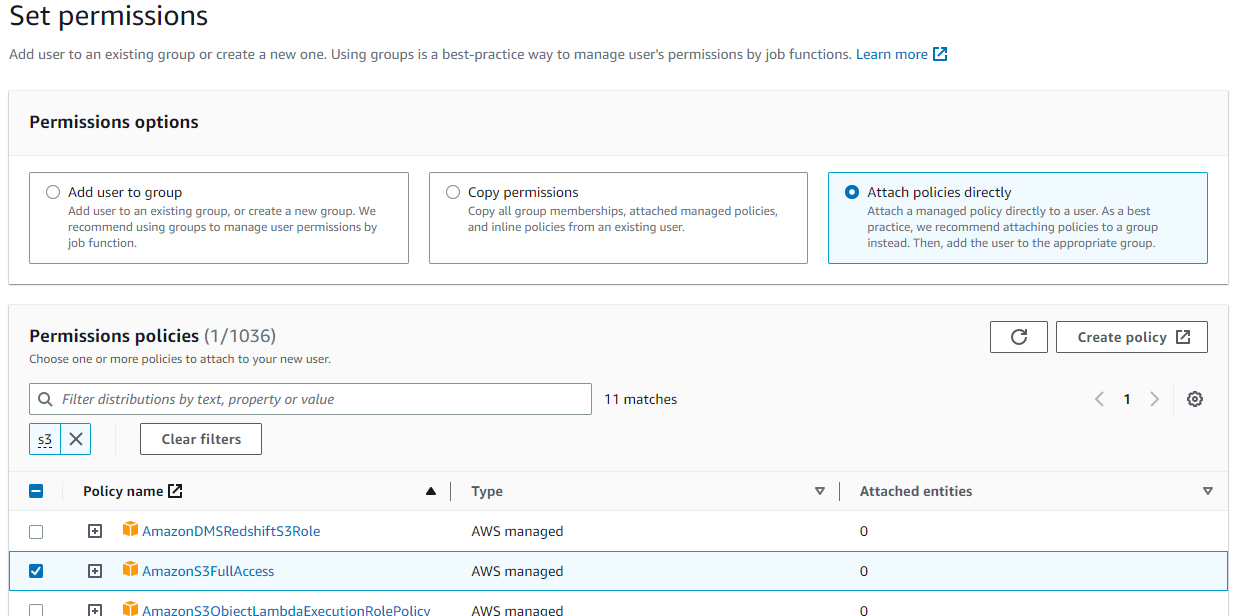Viewport: 1241px width, 616px height.
Task: Toggle select-all policies checkbox in header
Action: click(x=36, y=491)
